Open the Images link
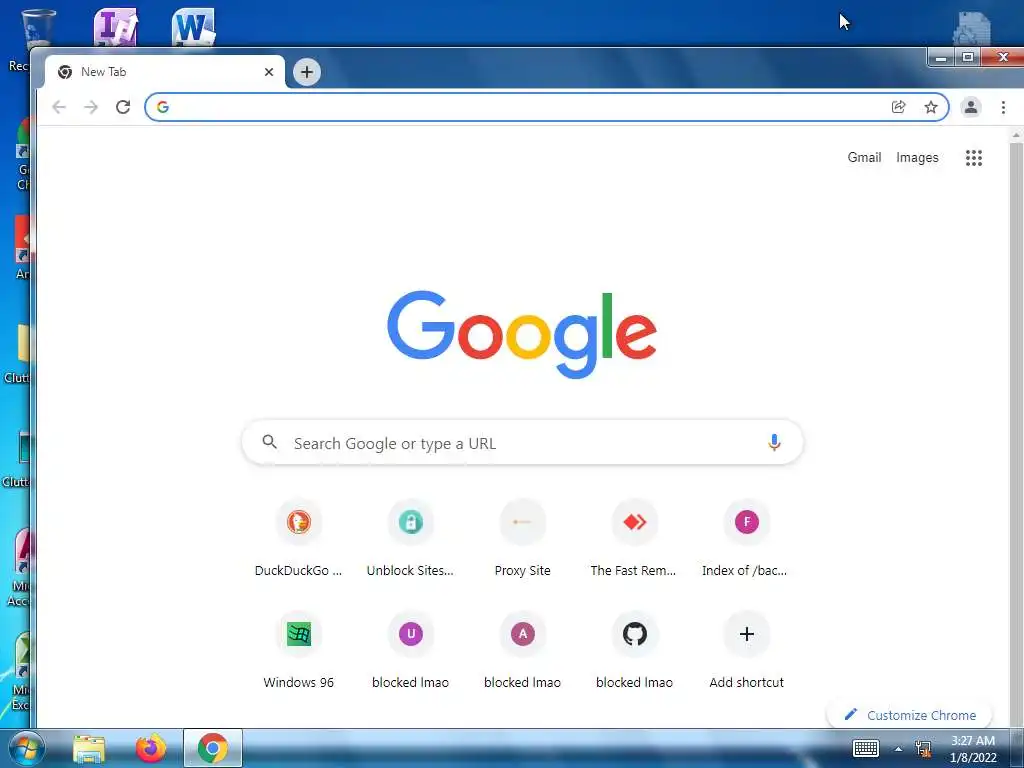1024x768 pixels. [x=917, y=157]
